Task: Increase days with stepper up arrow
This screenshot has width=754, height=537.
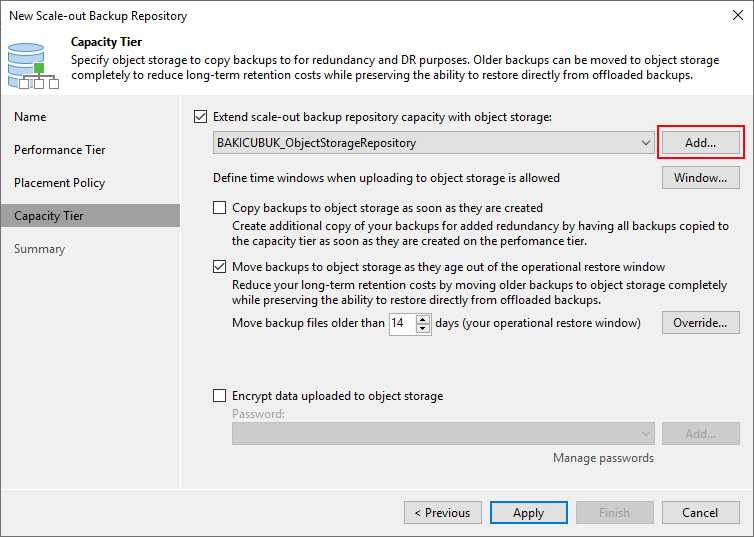Action: [x=423, y=319]
